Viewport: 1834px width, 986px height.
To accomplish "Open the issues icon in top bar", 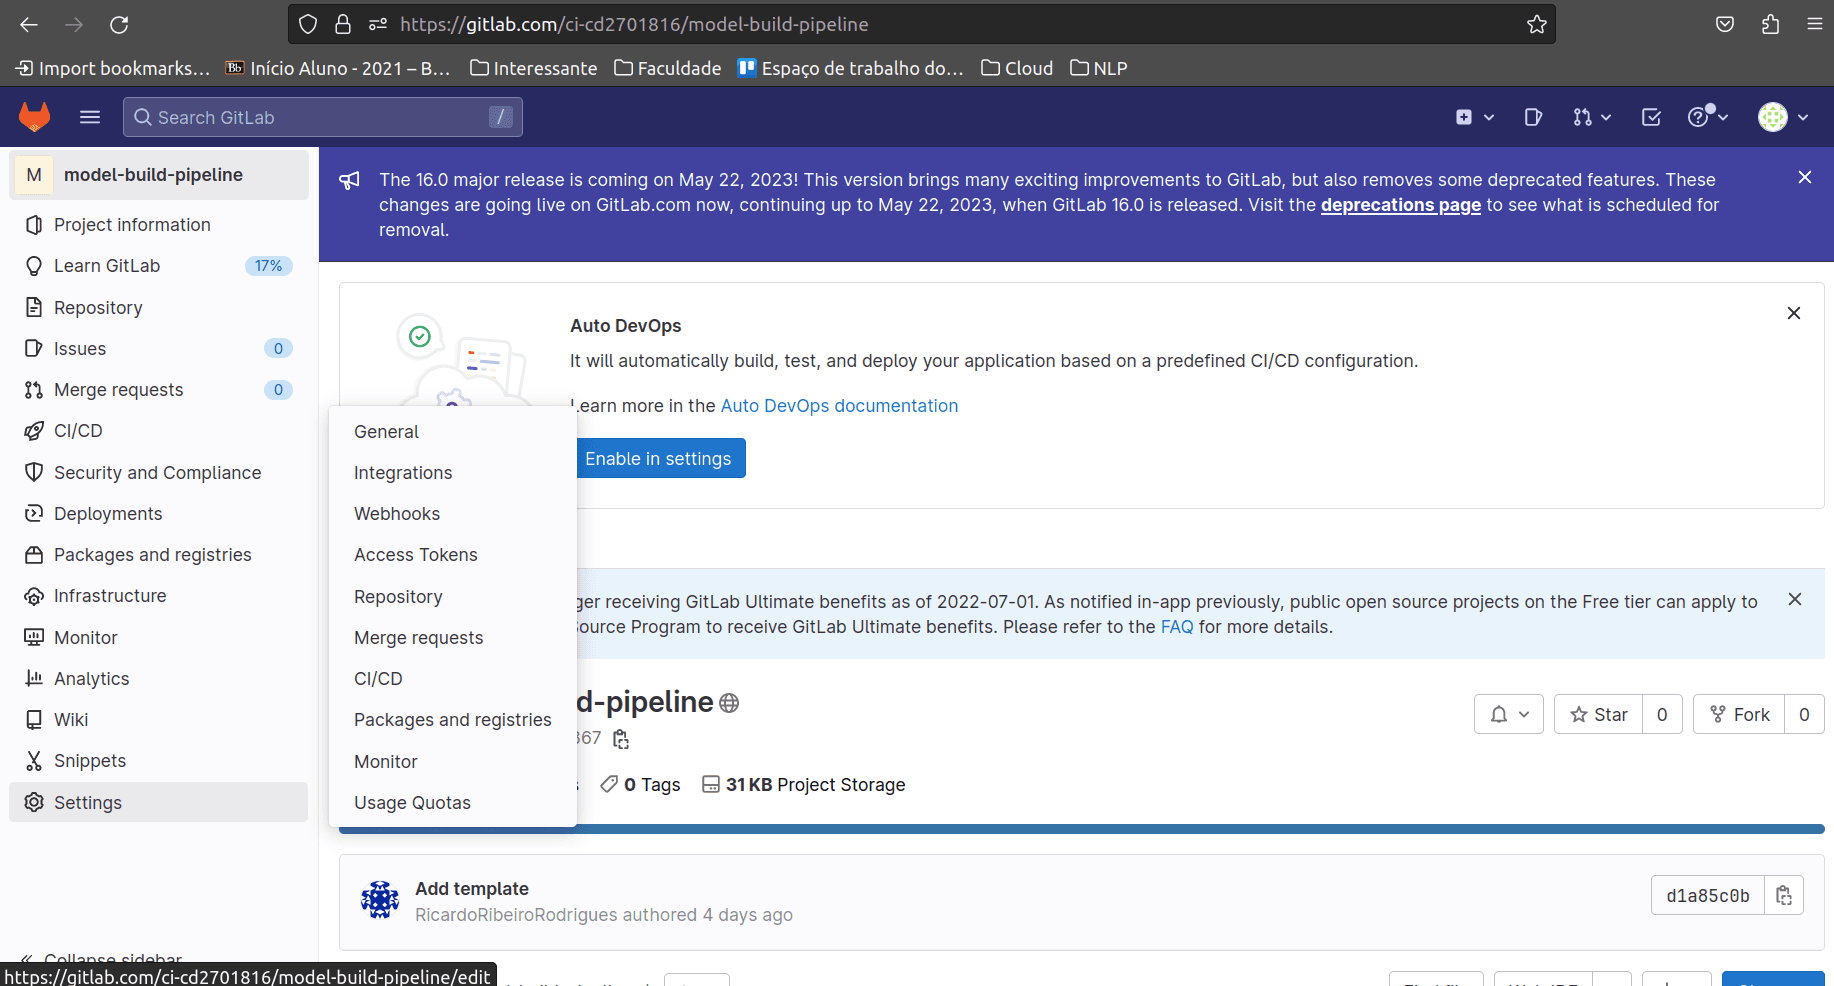I will [1533, 117].
